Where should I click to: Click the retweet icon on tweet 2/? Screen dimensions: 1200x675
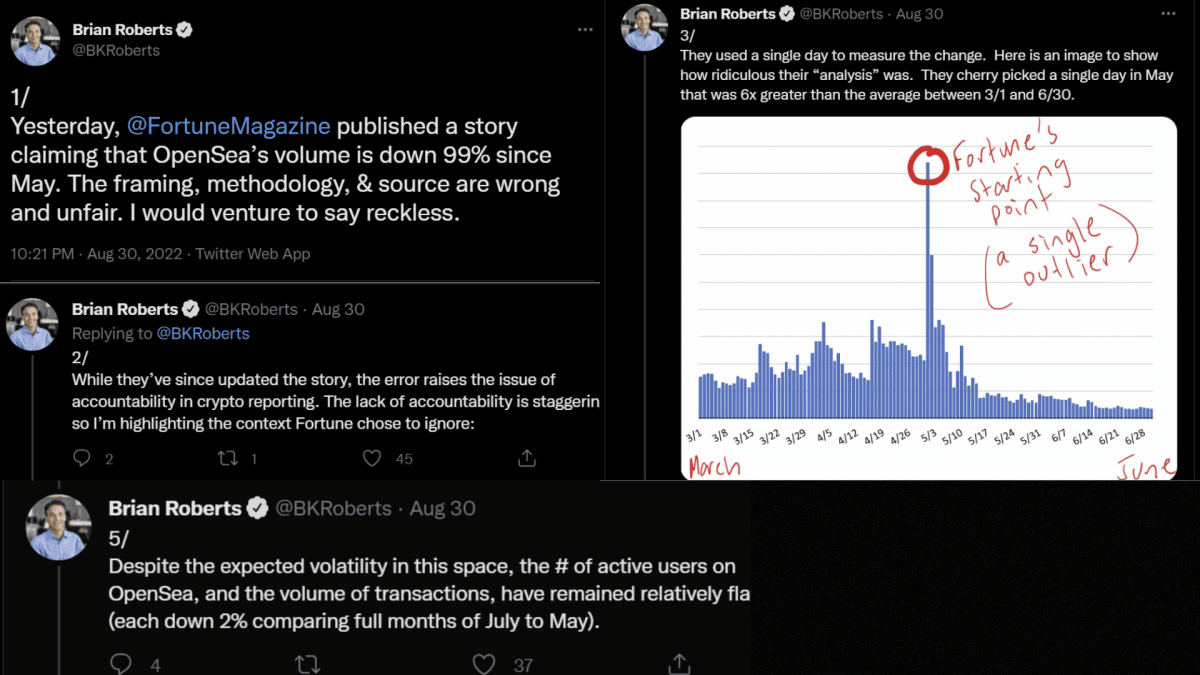(x=226, y=458)
